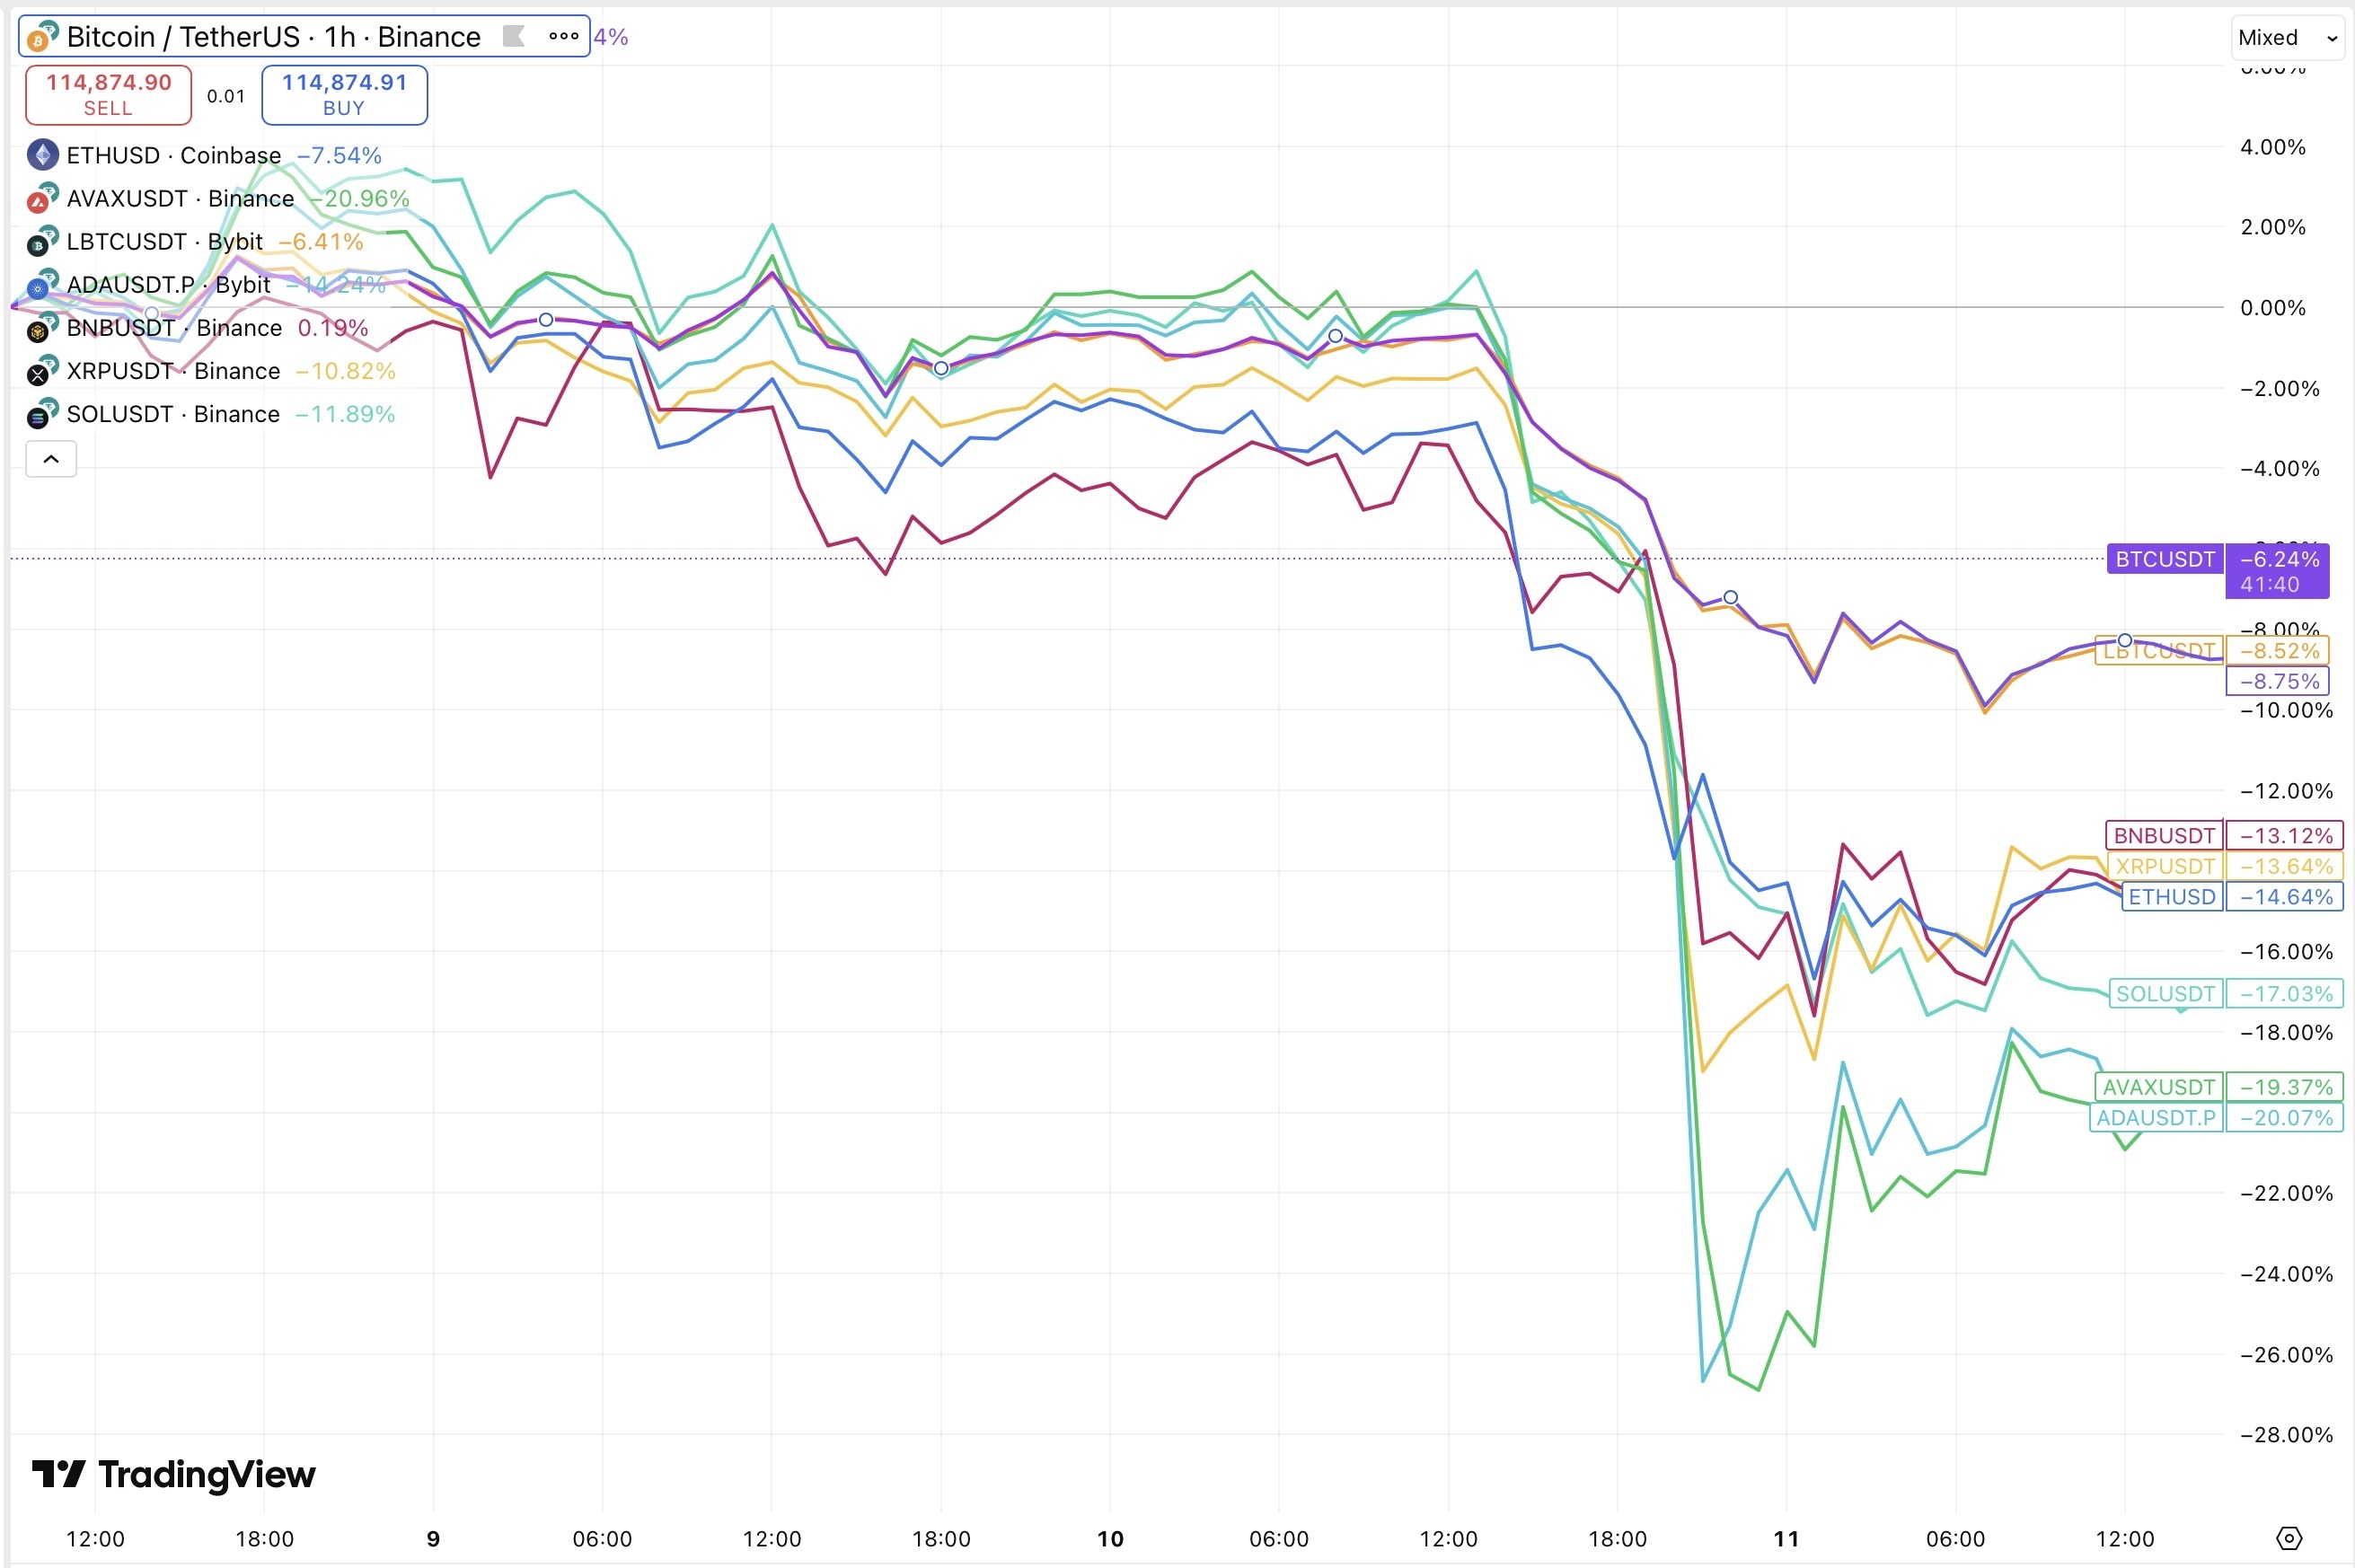Click the Ethereum ETHUSD logo icon
This screenshot has width=2355, height=1568.
(42, 155)
